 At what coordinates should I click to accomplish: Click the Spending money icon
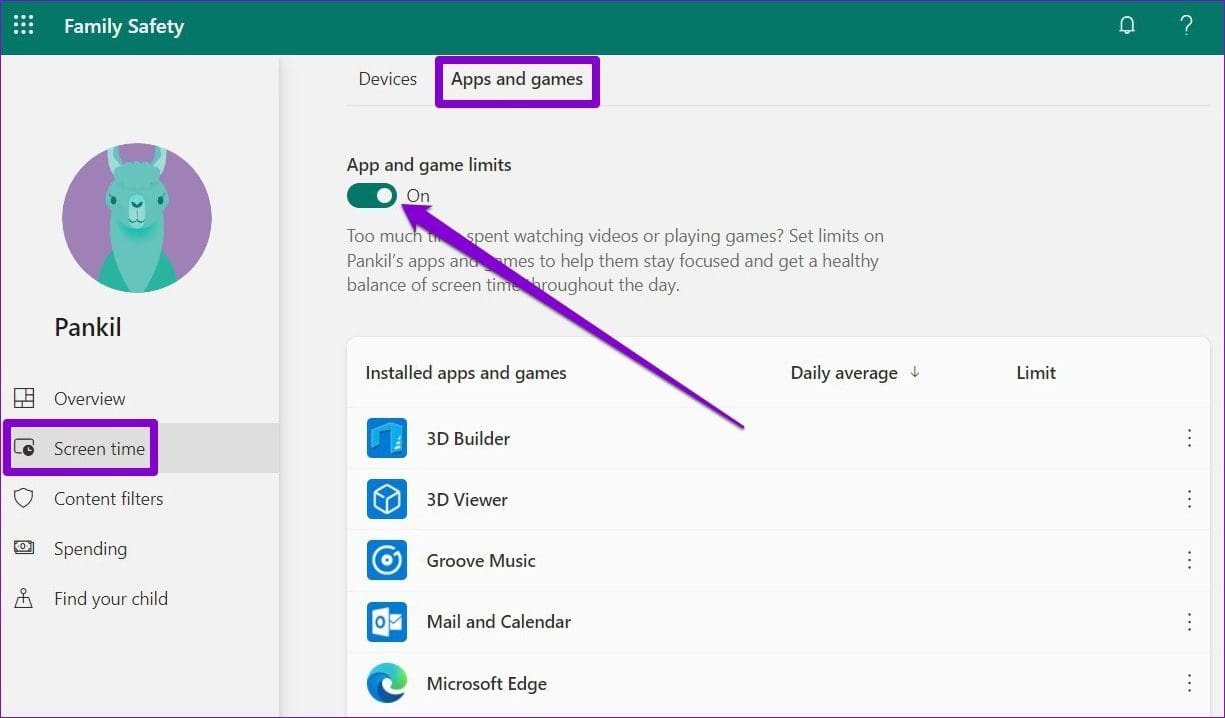24,548
